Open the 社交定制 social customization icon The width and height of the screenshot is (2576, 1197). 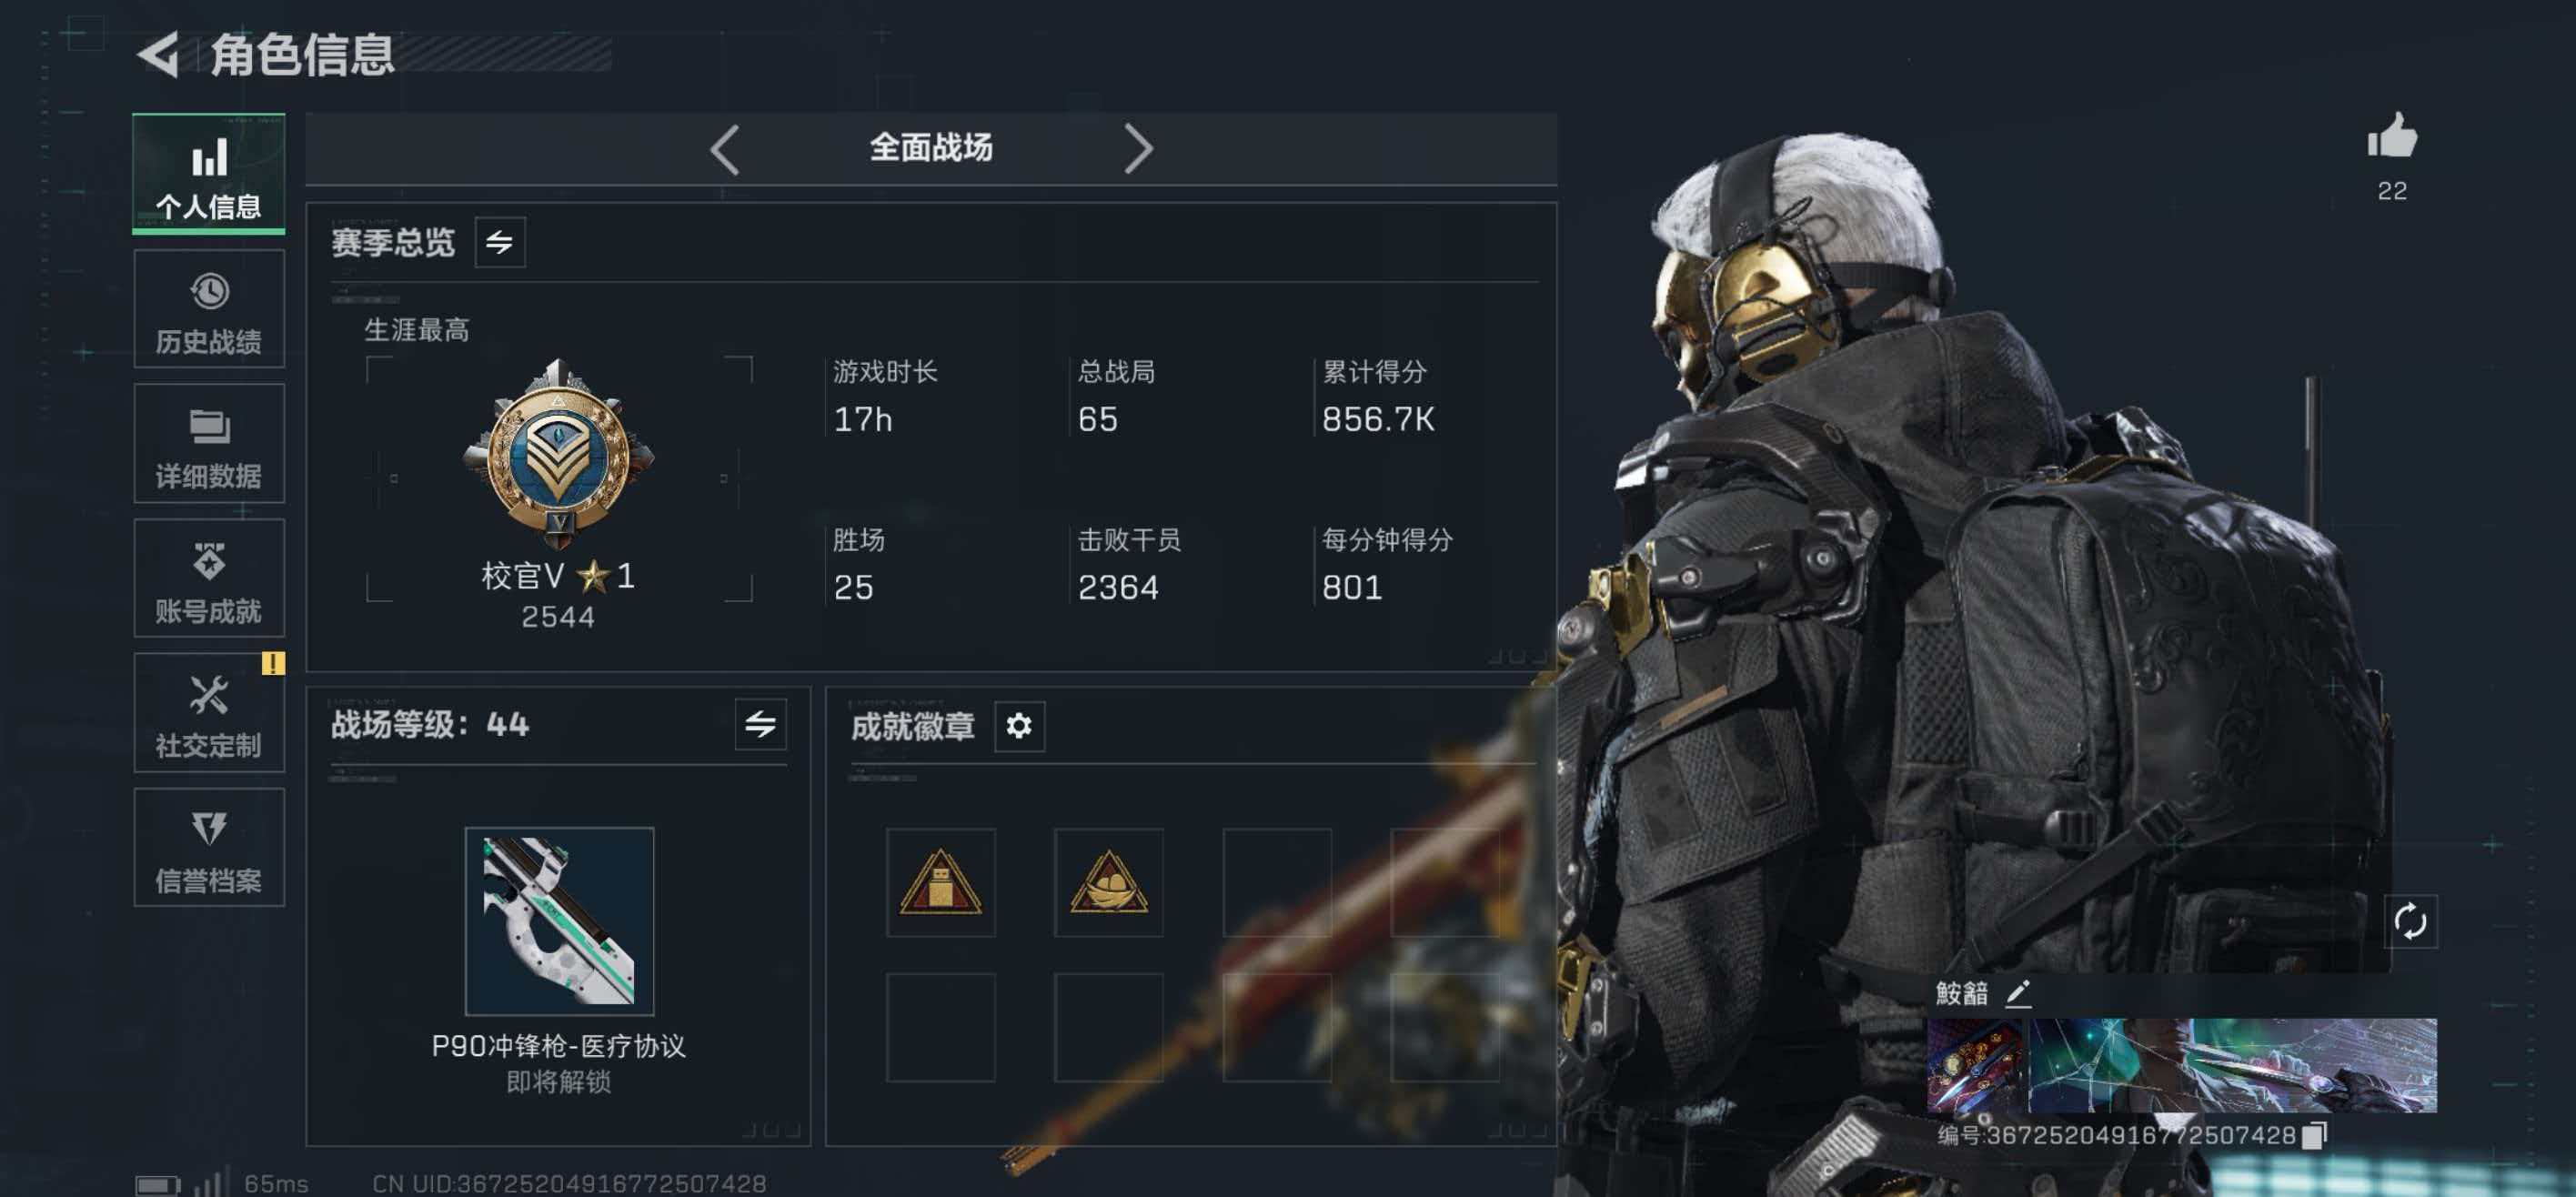tap(209, 713)
